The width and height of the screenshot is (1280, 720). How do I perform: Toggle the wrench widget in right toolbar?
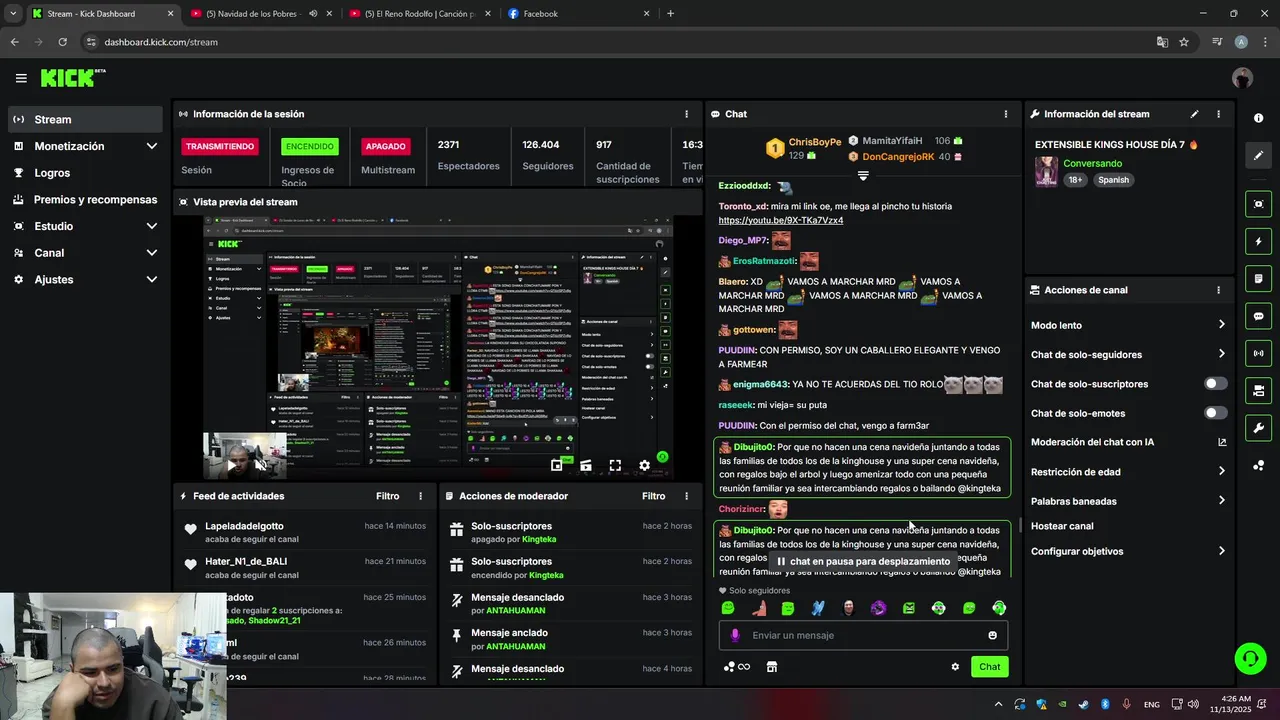tap(1258, 428)
